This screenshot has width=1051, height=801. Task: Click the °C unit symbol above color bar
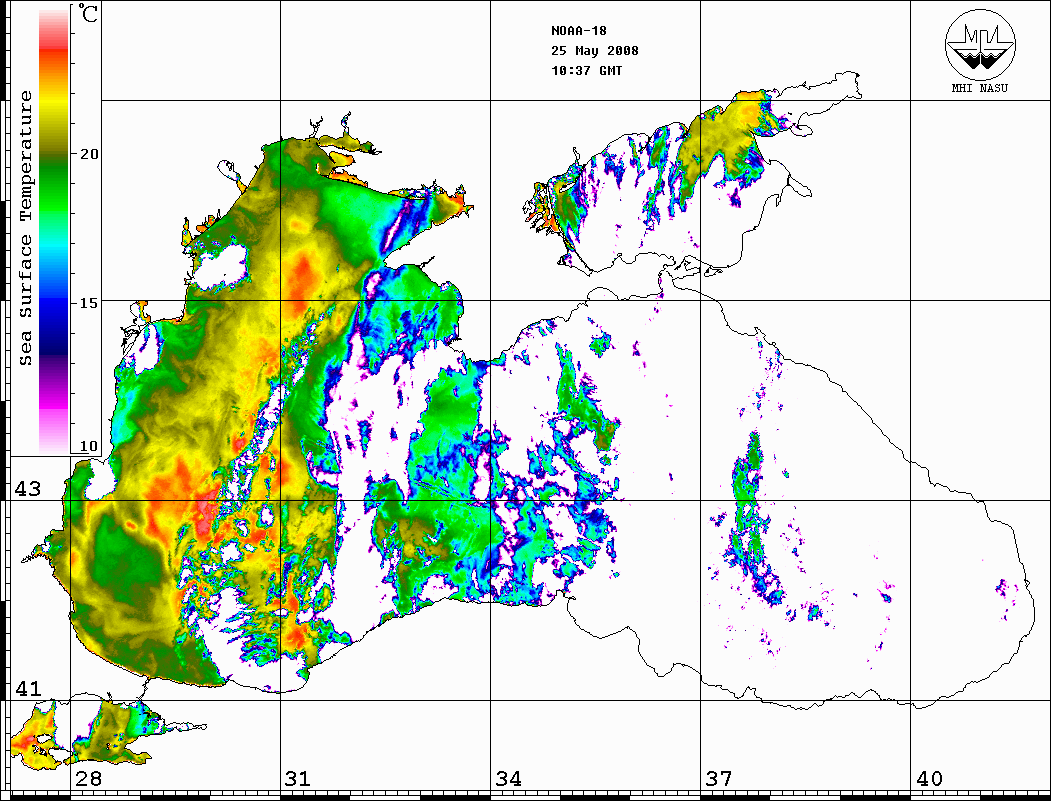pyautogui.click(x=89, y=17)
